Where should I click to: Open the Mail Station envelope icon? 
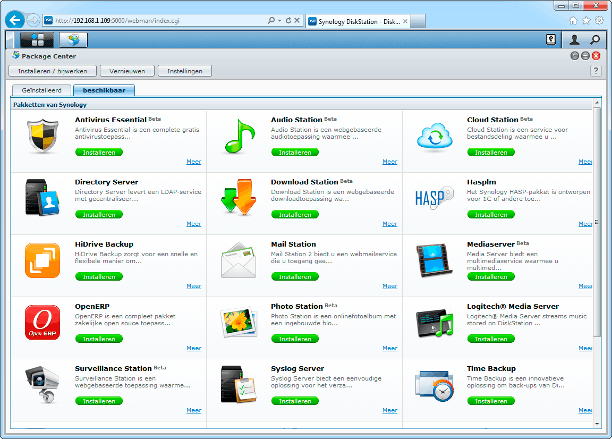click(x=238, y=260)
